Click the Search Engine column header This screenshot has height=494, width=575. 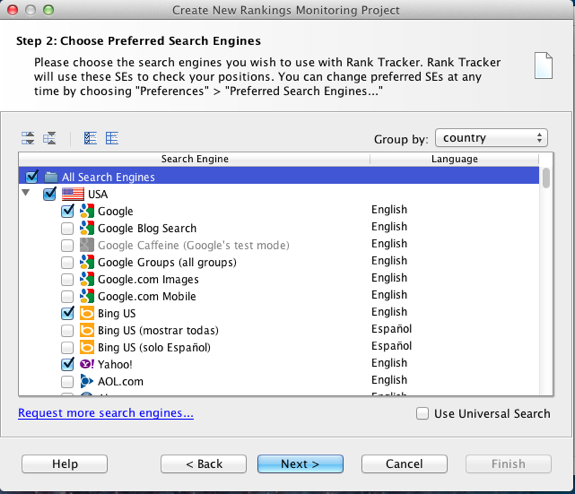tap(194, 159)
